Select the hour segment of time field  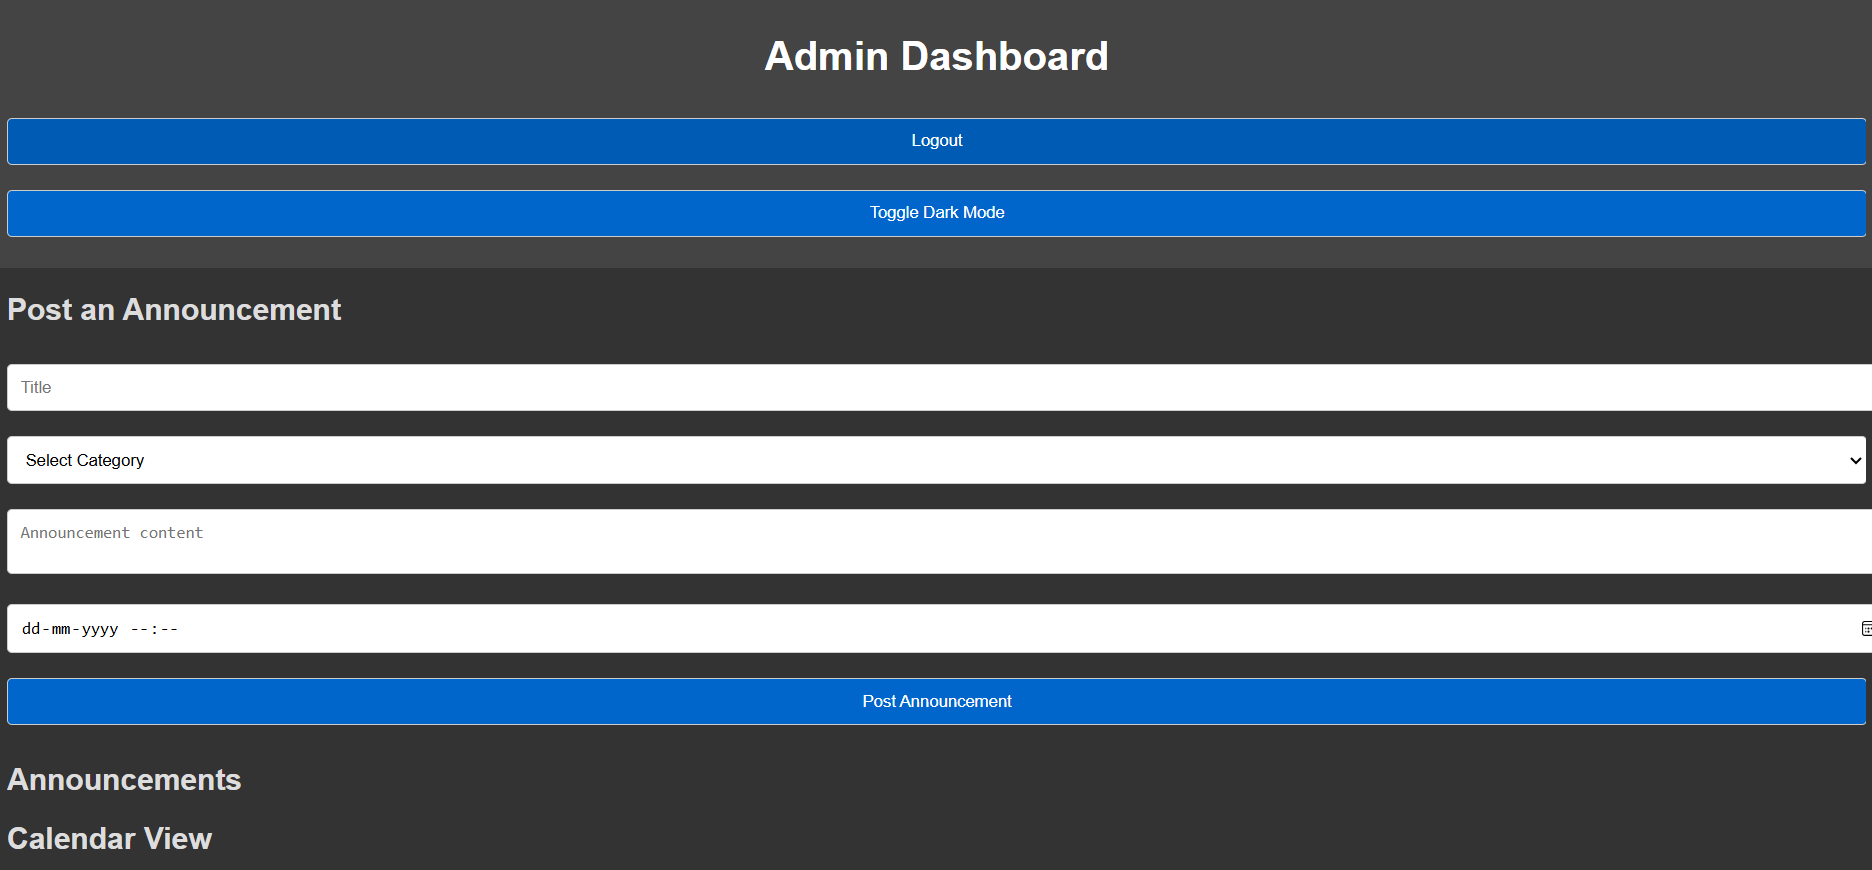[x=139, y=629]
